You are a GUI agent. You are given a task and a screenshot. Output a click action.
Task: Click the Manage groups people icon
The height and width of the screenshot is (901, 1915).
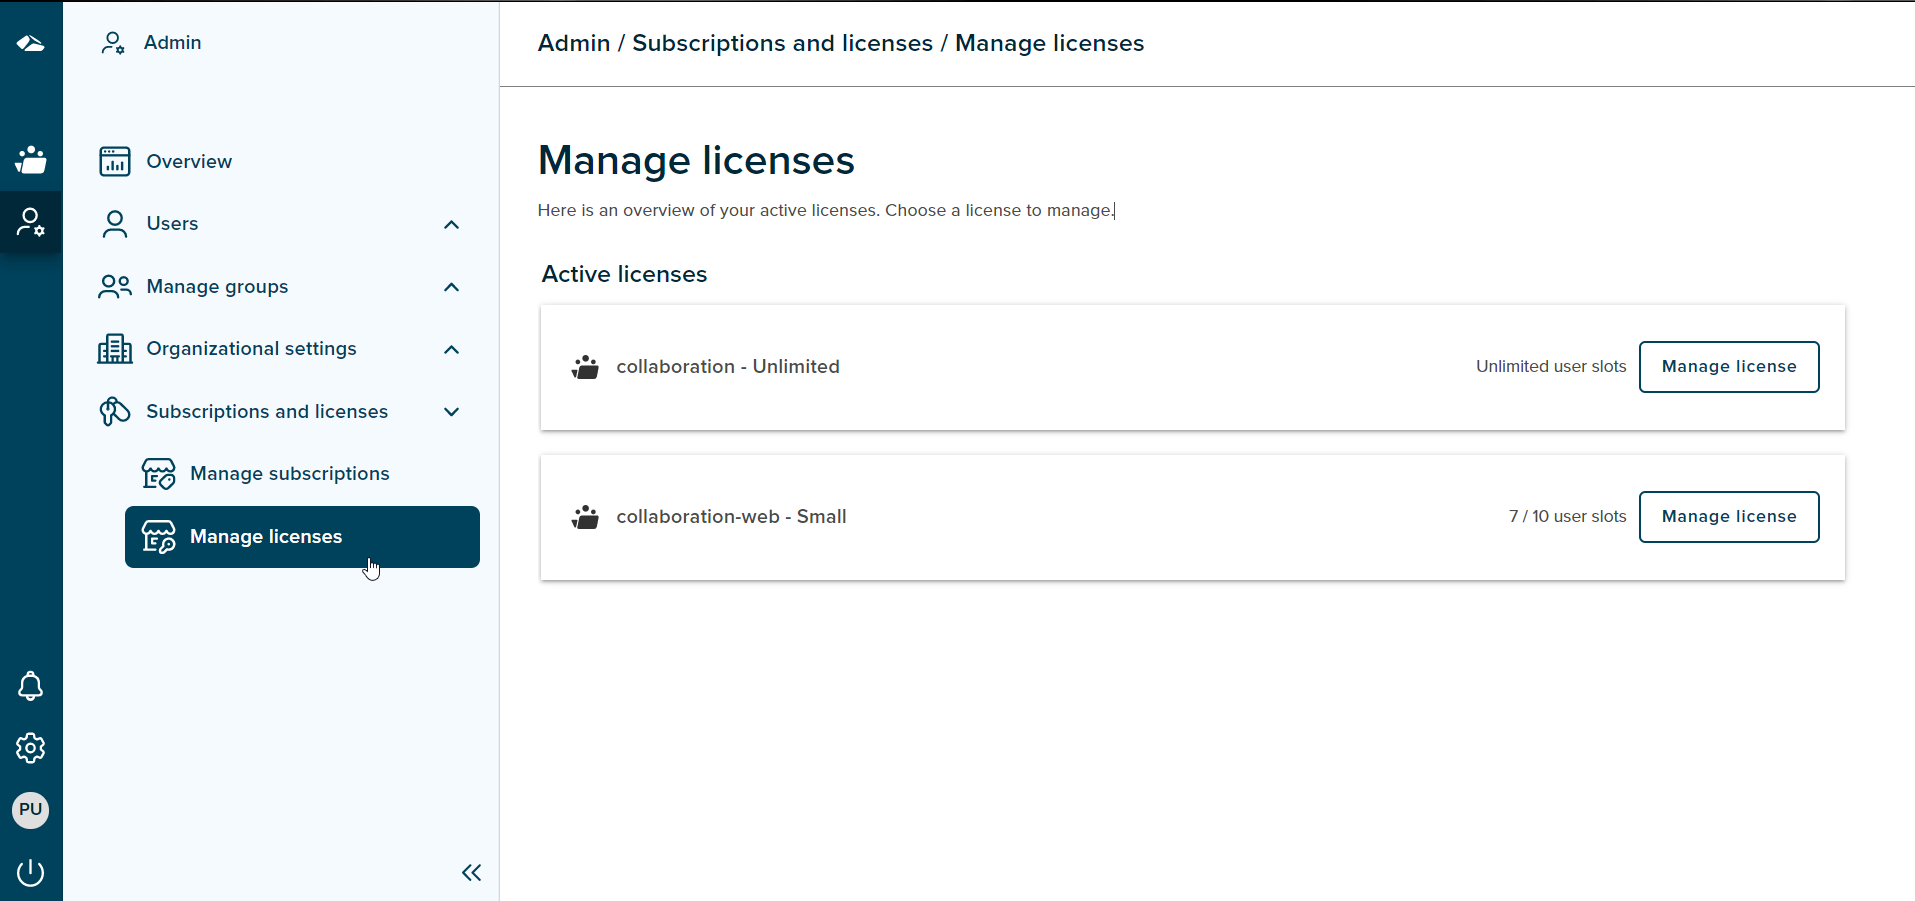tap(114, 286)
